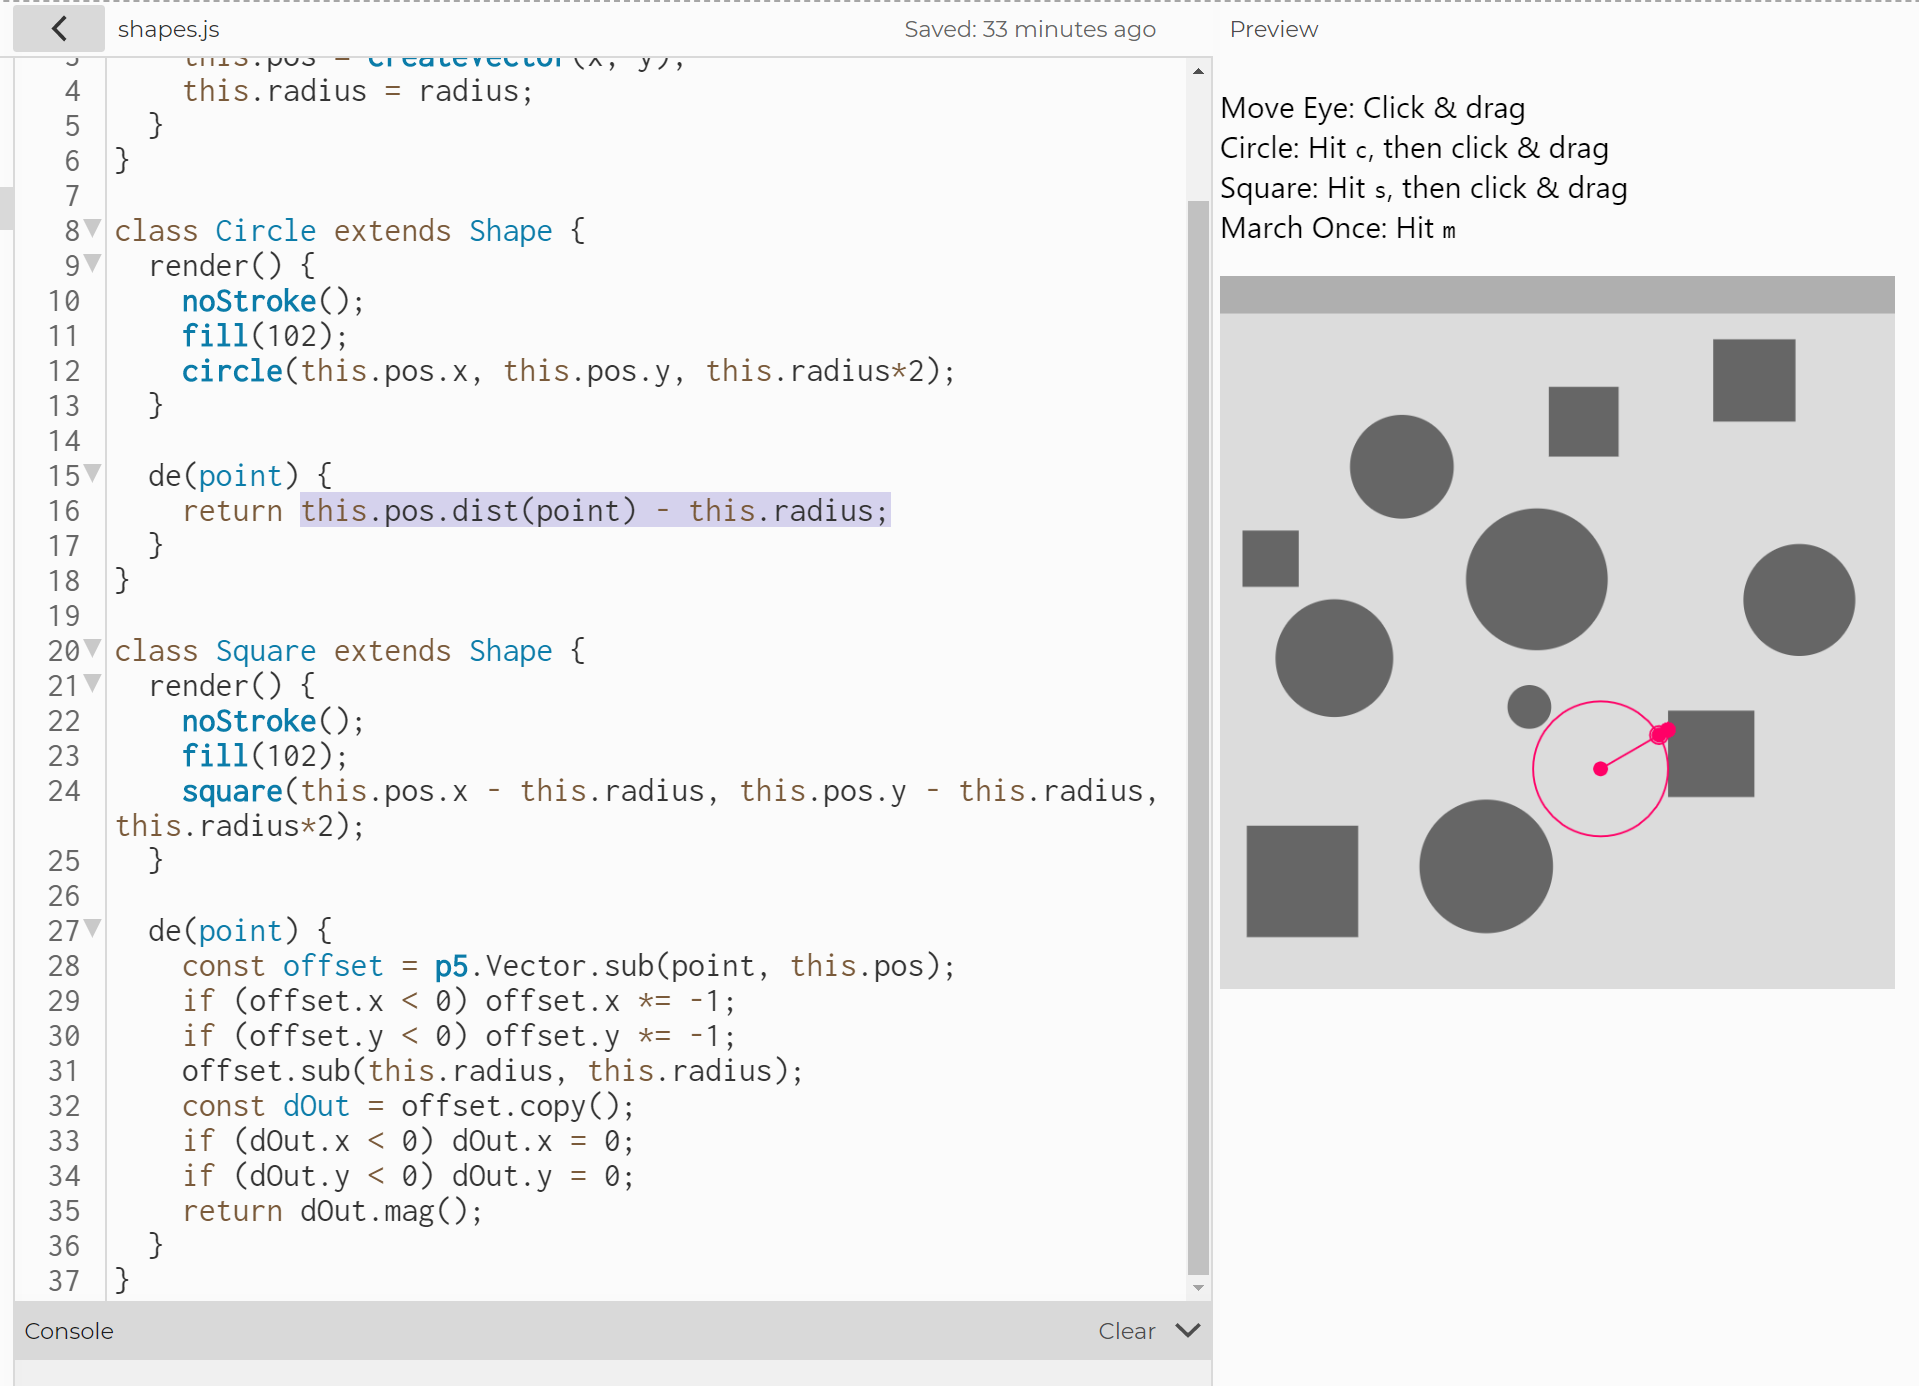Fold the Circle class at line 8

[x=93, y=229]
